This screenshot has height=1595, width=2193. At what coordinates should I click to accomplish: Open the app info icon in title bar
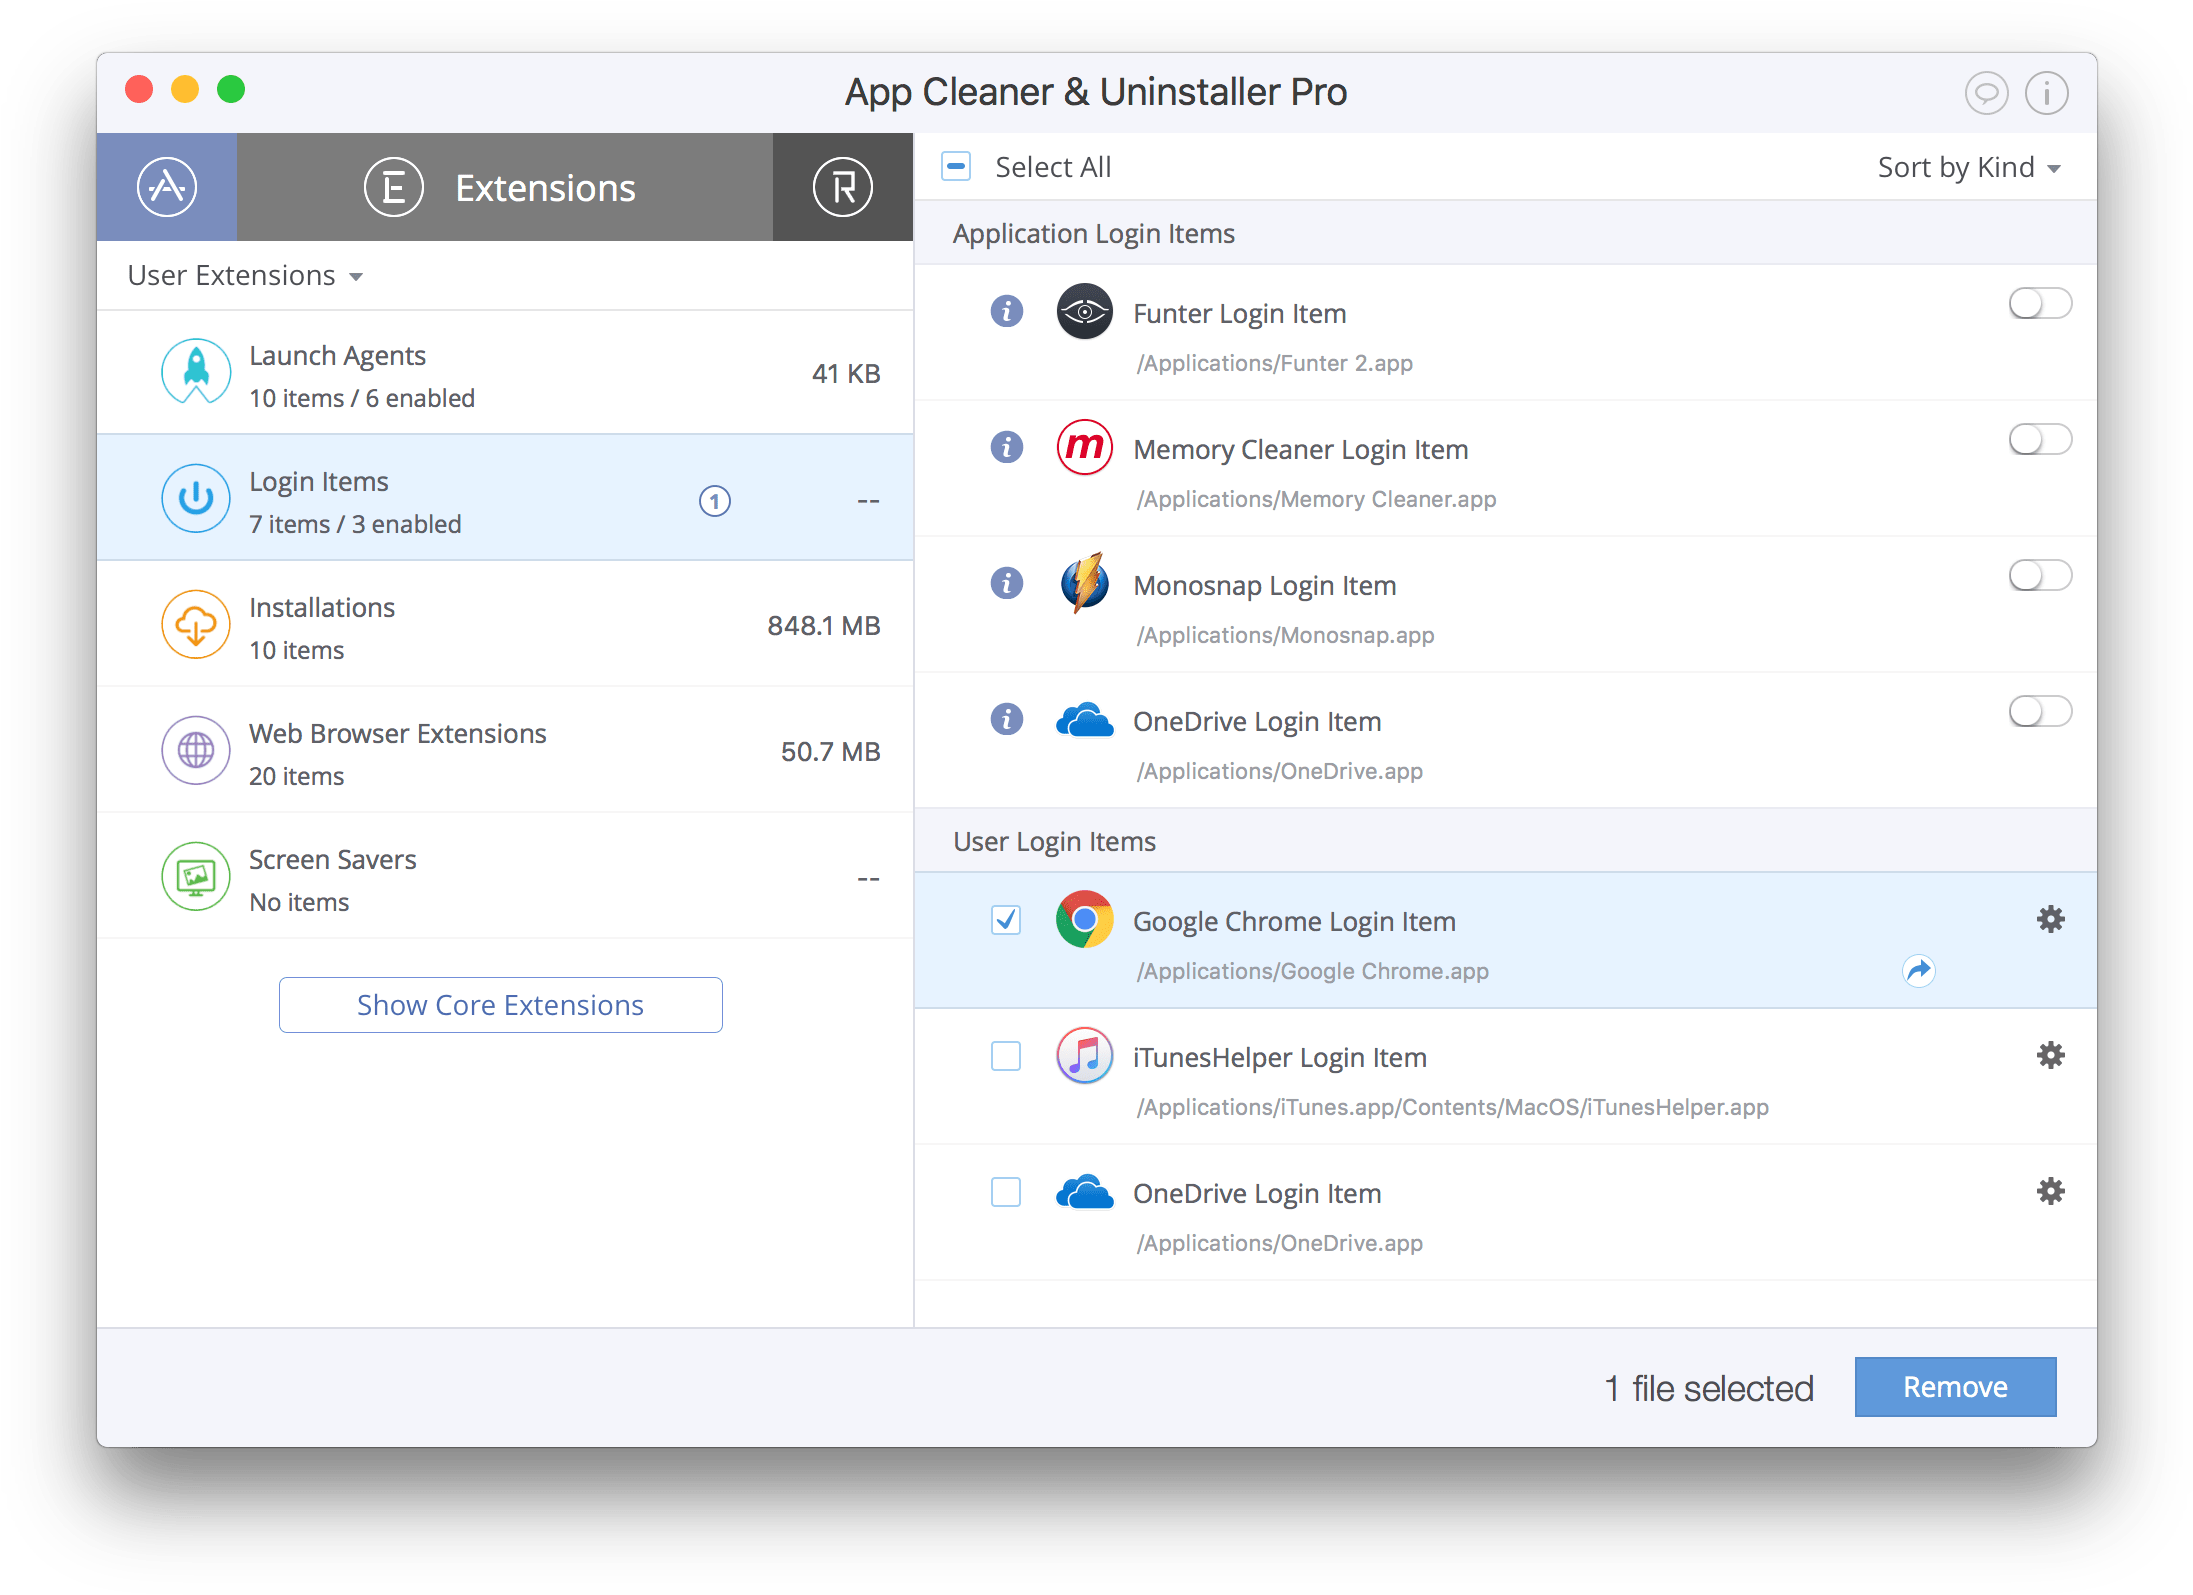2046,93
